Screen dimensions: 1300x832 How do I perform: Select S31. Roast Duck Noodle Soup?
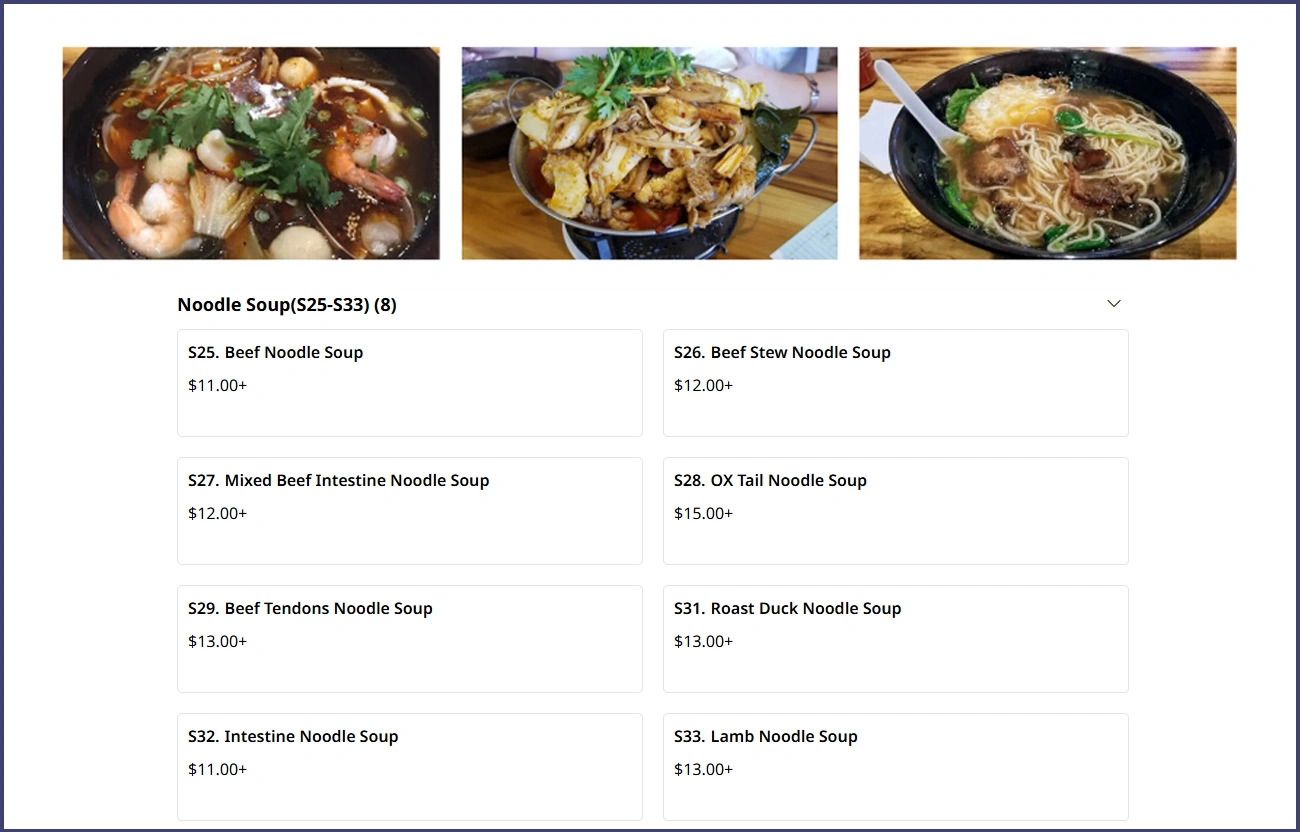click(896, 639)
